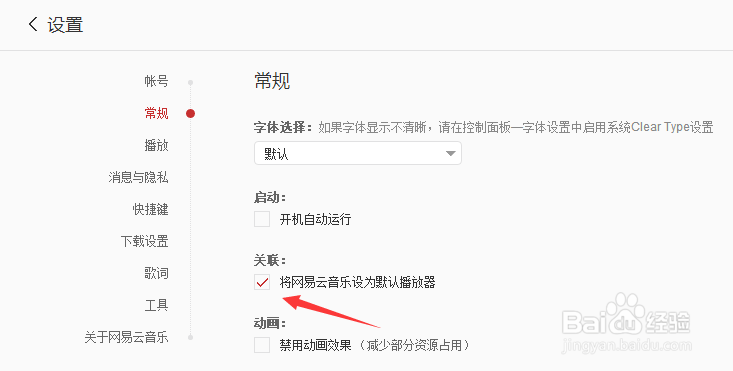Image resolution: width=733 pixels, height=371 pixels.
Task: Click the grey dot beside 帐号
Action: tap(190, 82)
